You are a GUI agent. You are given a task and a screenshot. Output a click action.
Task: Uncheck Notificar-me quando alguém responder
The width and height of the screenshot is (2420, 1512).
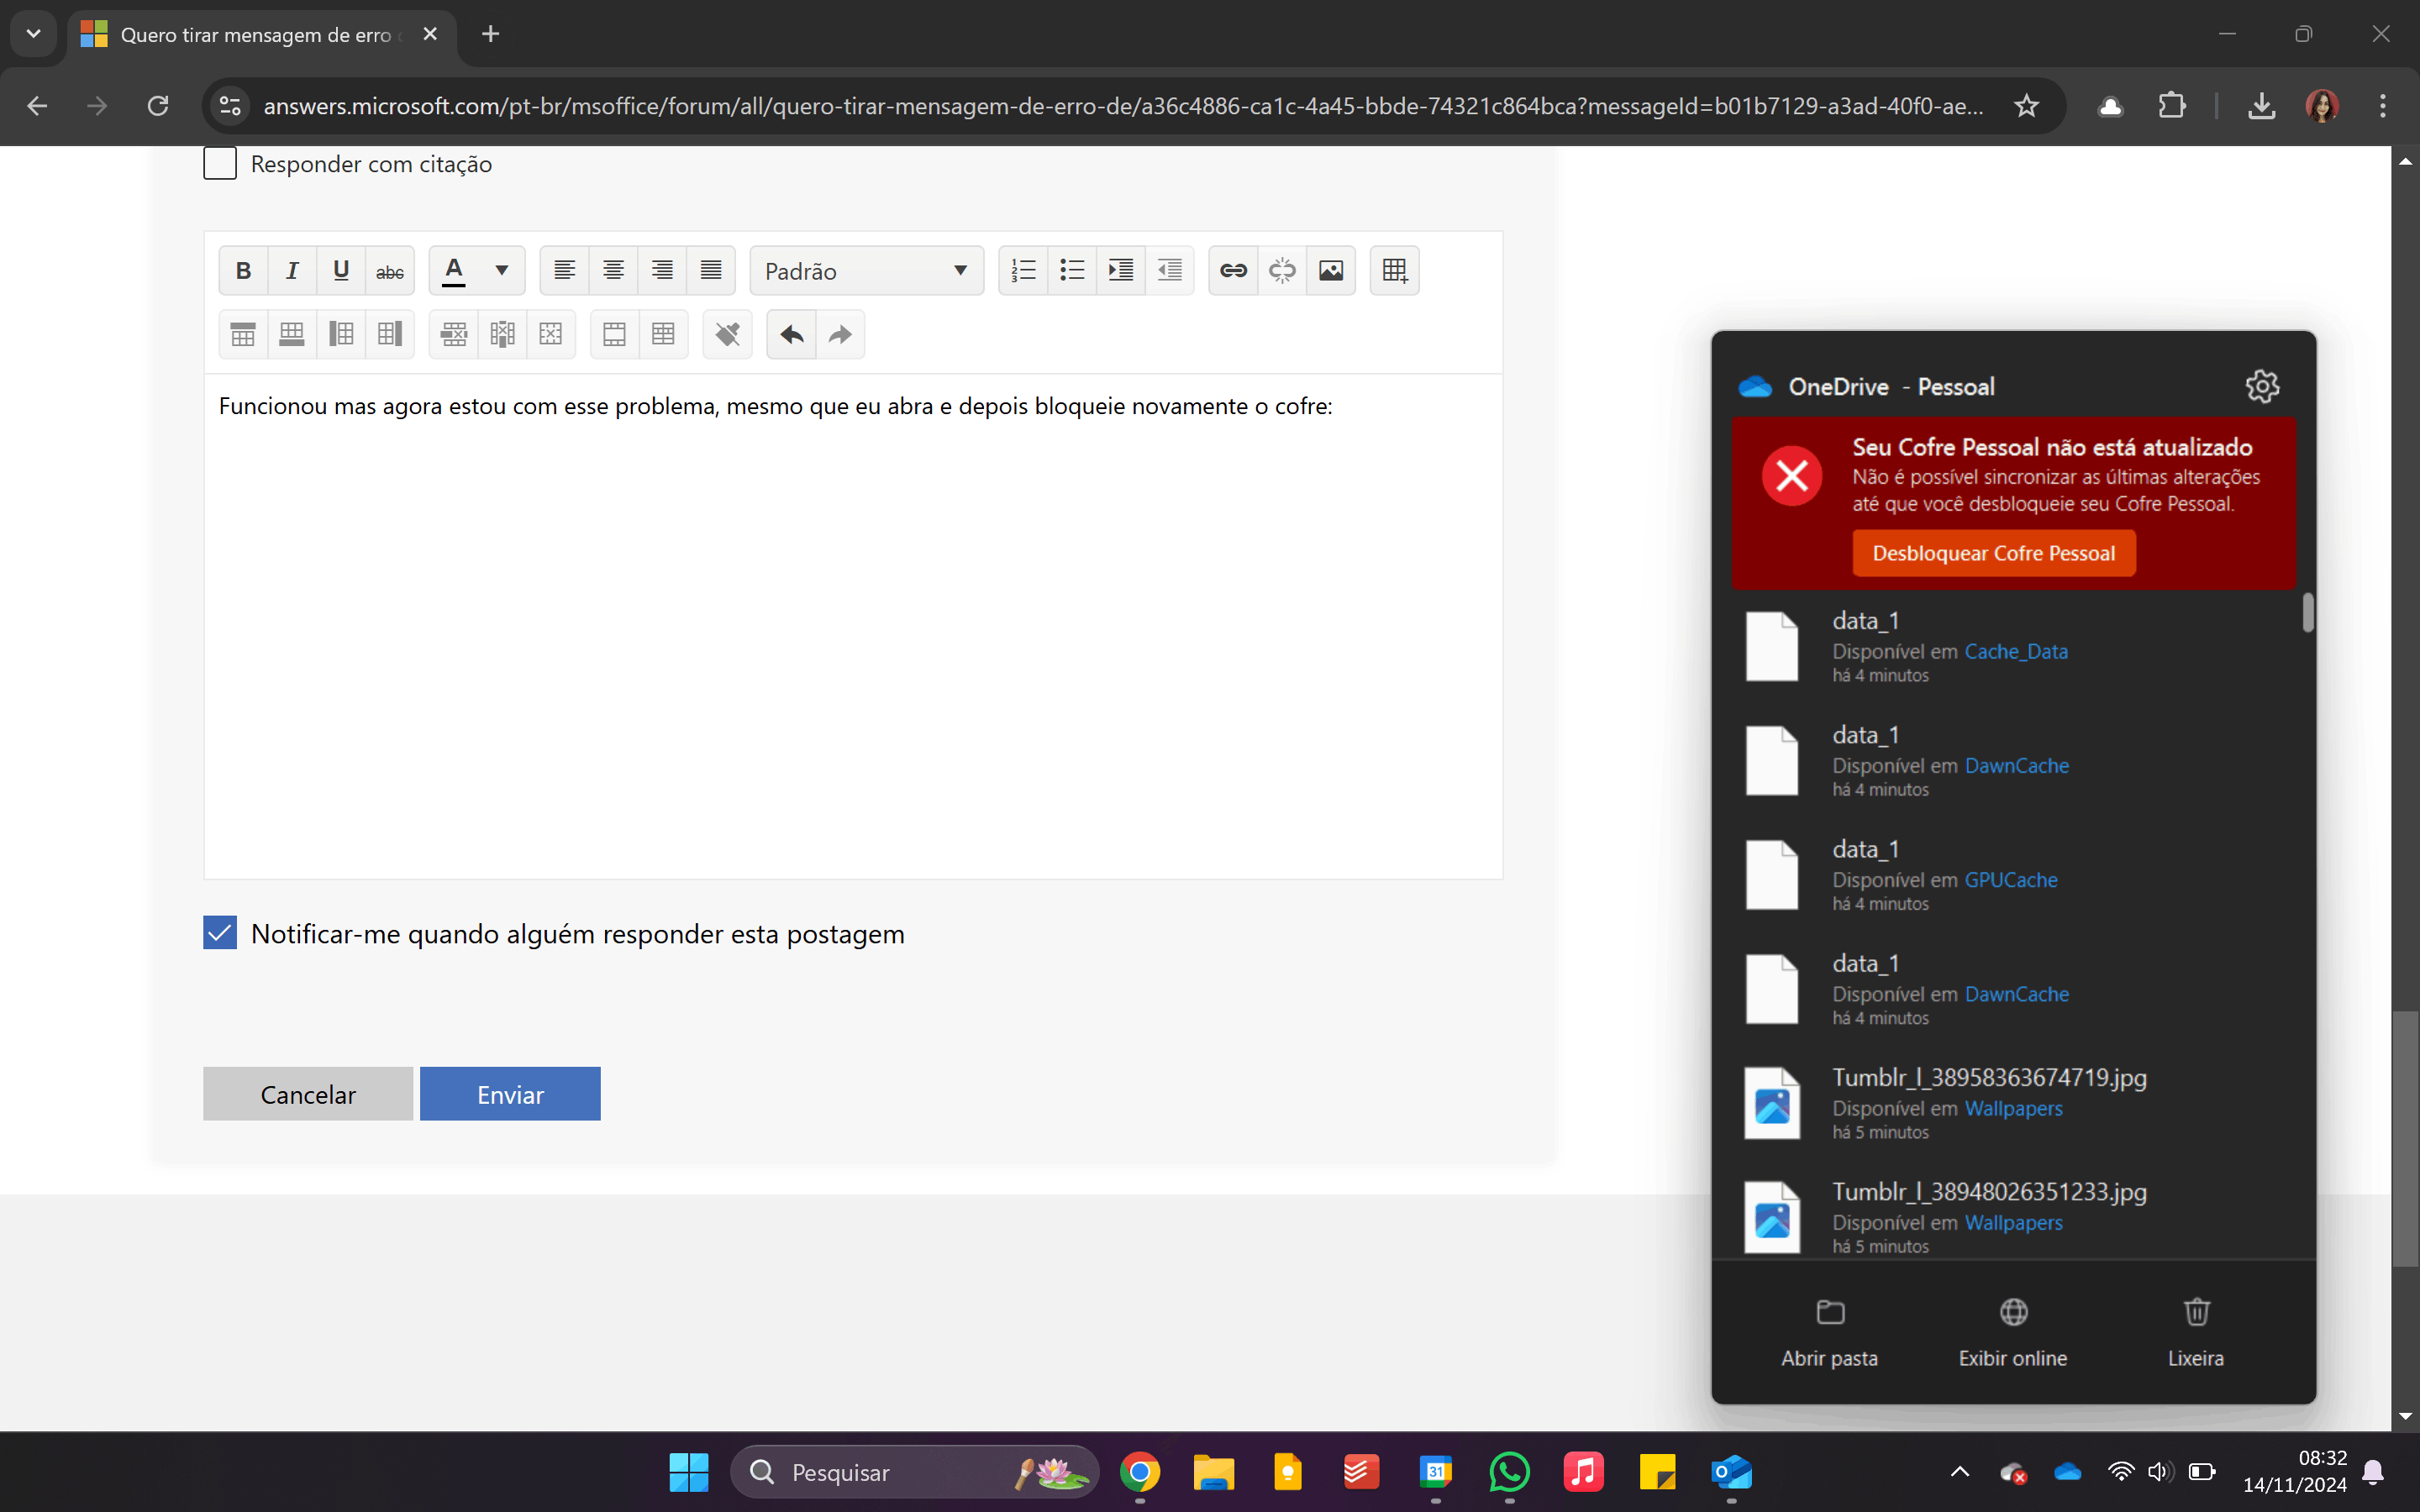pyautogui.click(x=220, y=933)
